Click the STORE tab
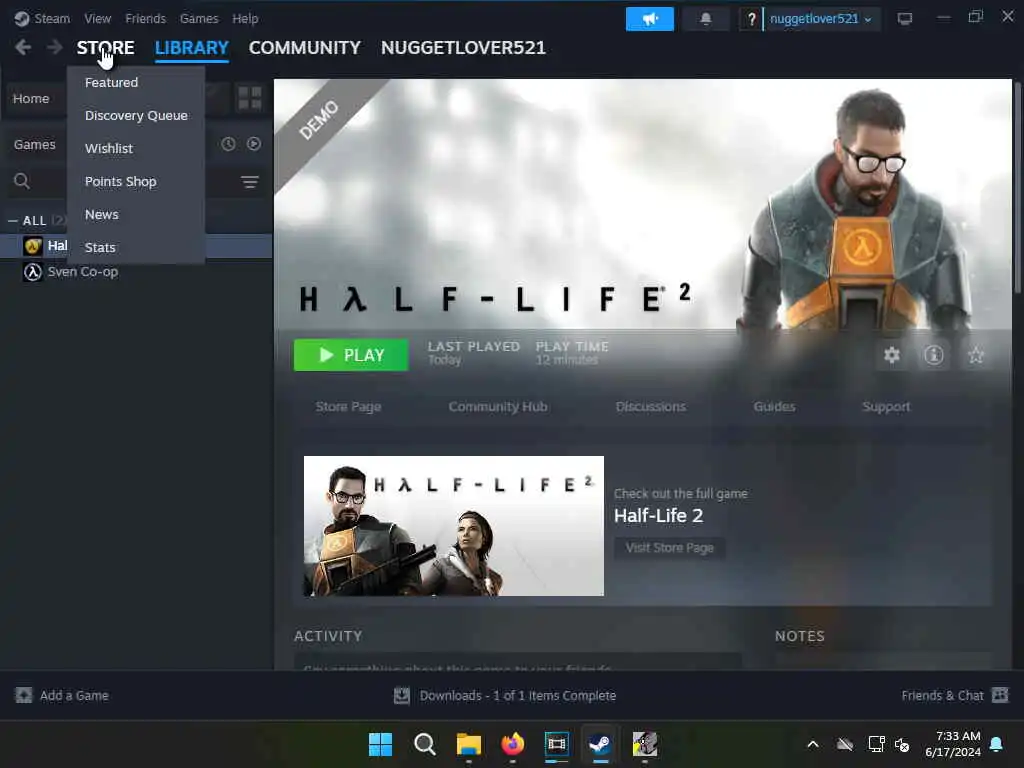The height and width of the screenshot is (768, 1024). coord(105,48)
